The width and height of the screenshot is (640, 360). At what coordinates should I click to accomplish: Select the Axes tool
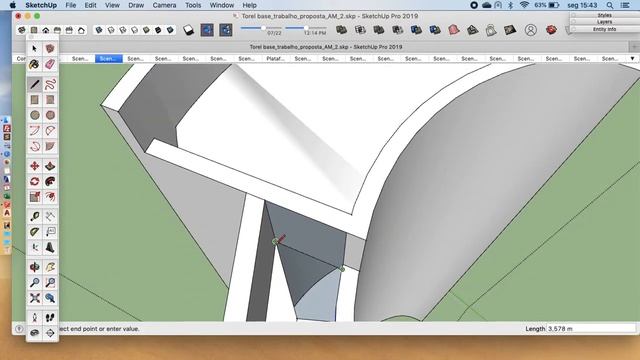(x=35, y=247)
